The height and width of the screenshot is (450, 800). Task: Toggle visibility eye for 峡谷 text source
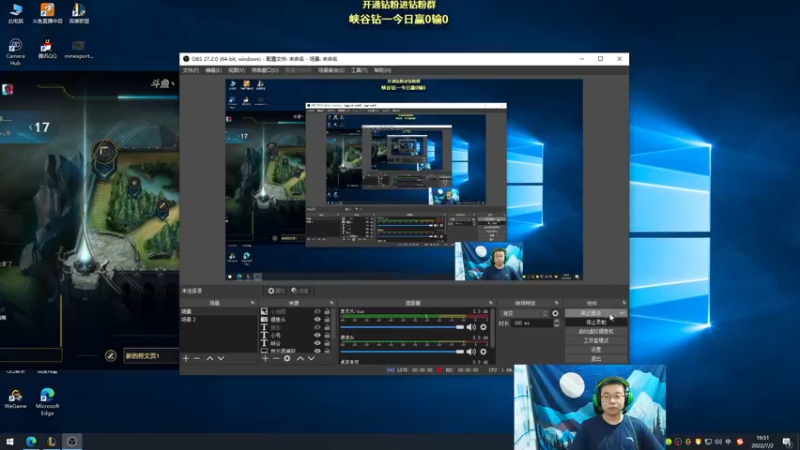point(317,343)
